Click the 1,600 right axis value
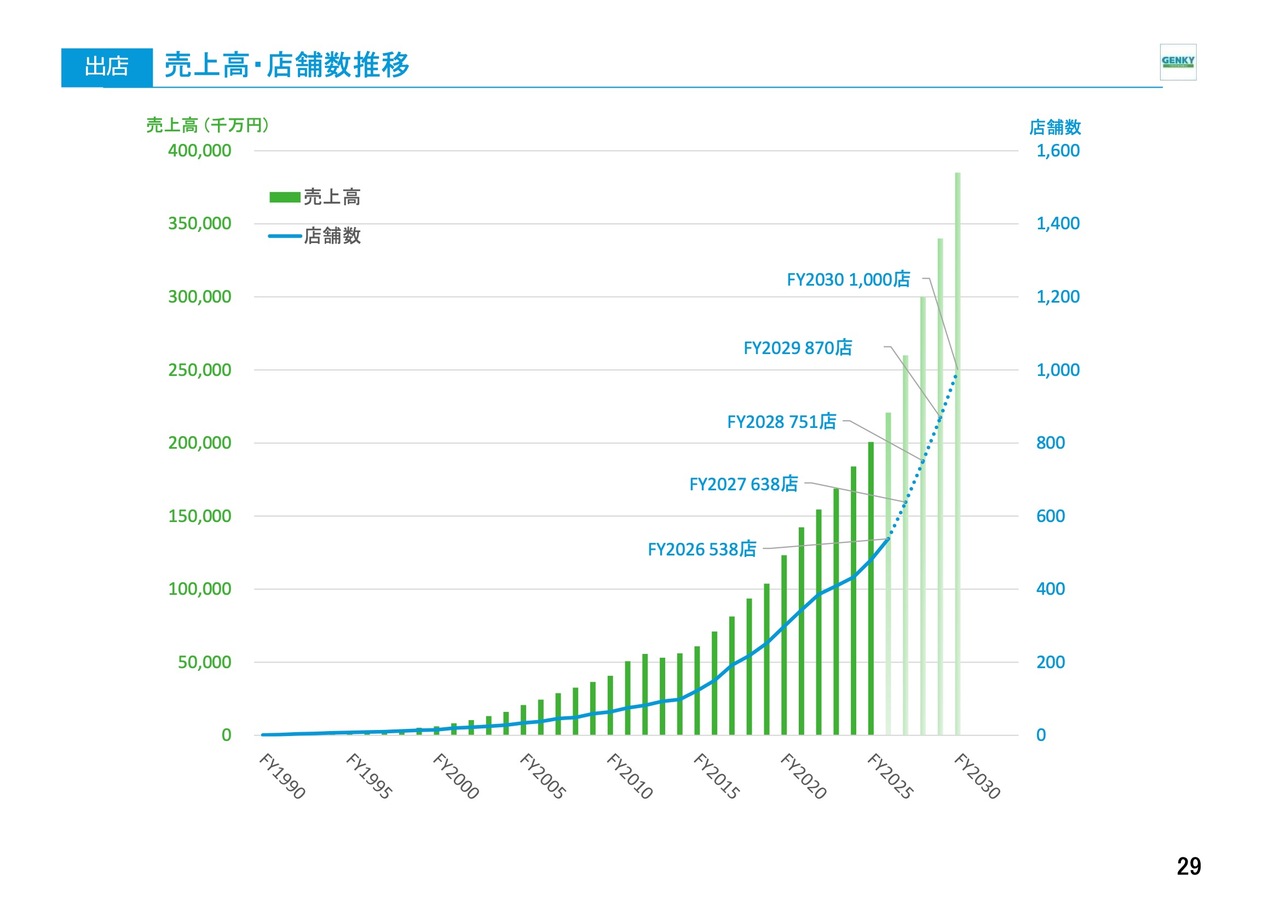Viewport: 1280px width, 904px height. click(x=1058, y=151)
